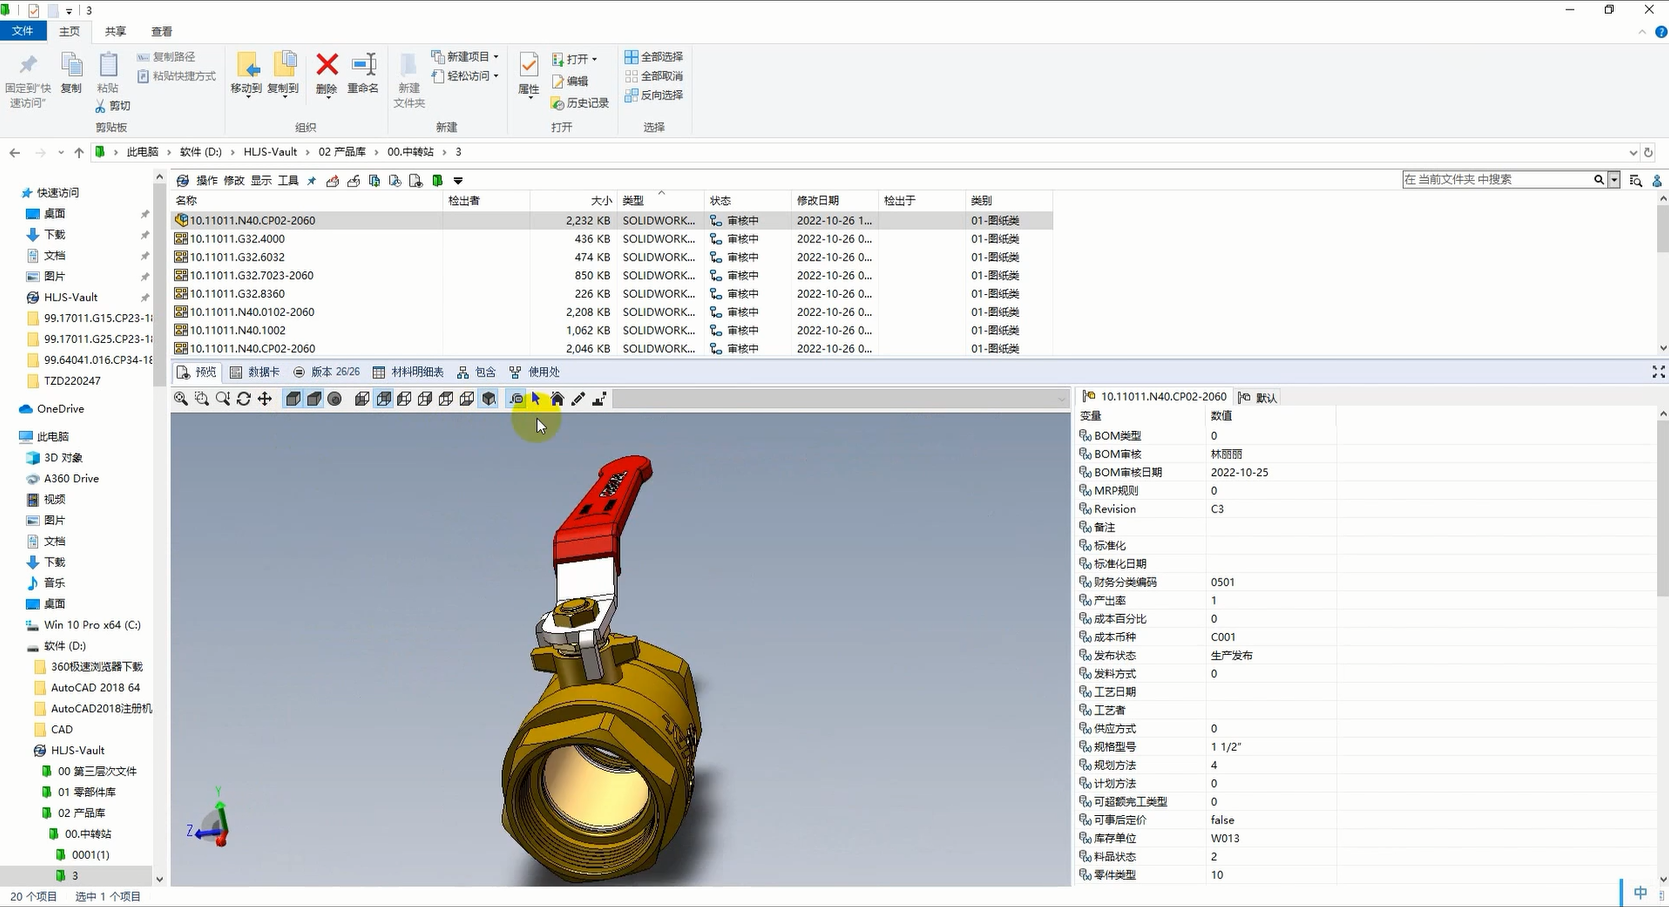
Task: Open the PDM toolbar overflow dropdown arrow
Action: [x=458, y=181]
